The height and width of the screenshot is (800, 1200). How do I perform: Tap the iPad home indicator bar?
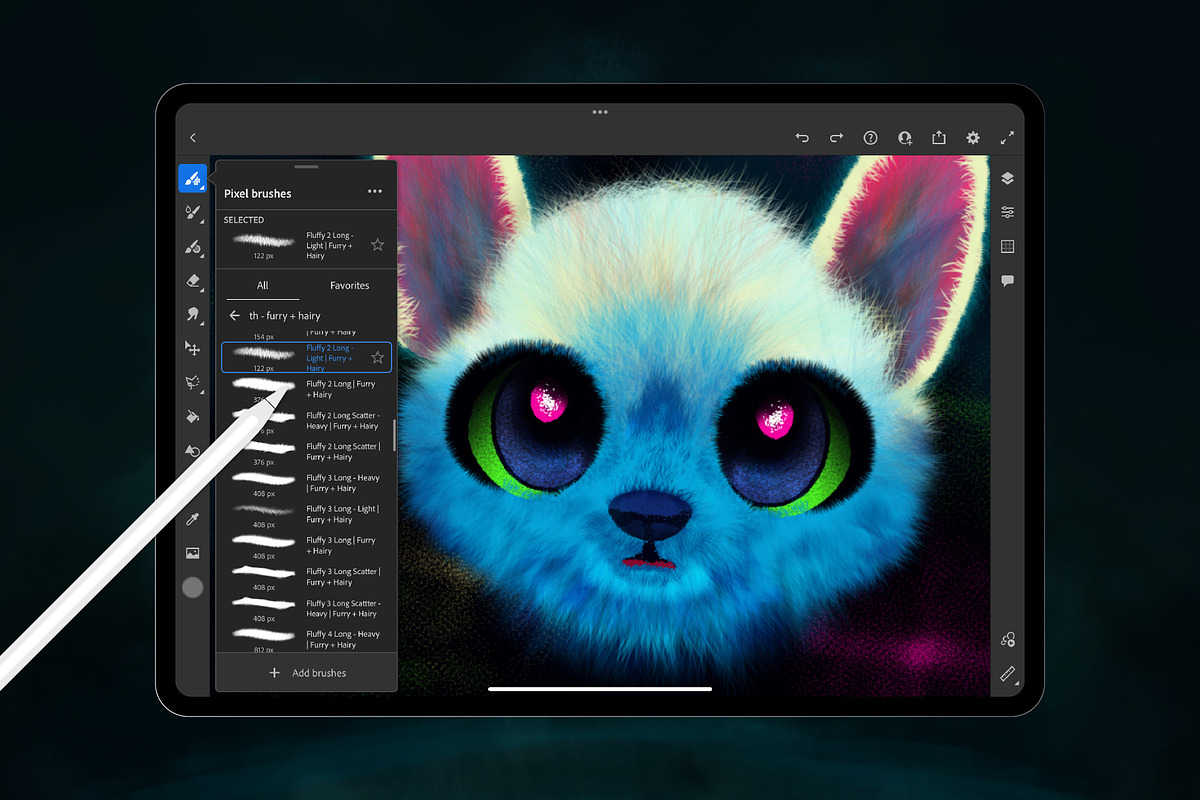point(600,688)
